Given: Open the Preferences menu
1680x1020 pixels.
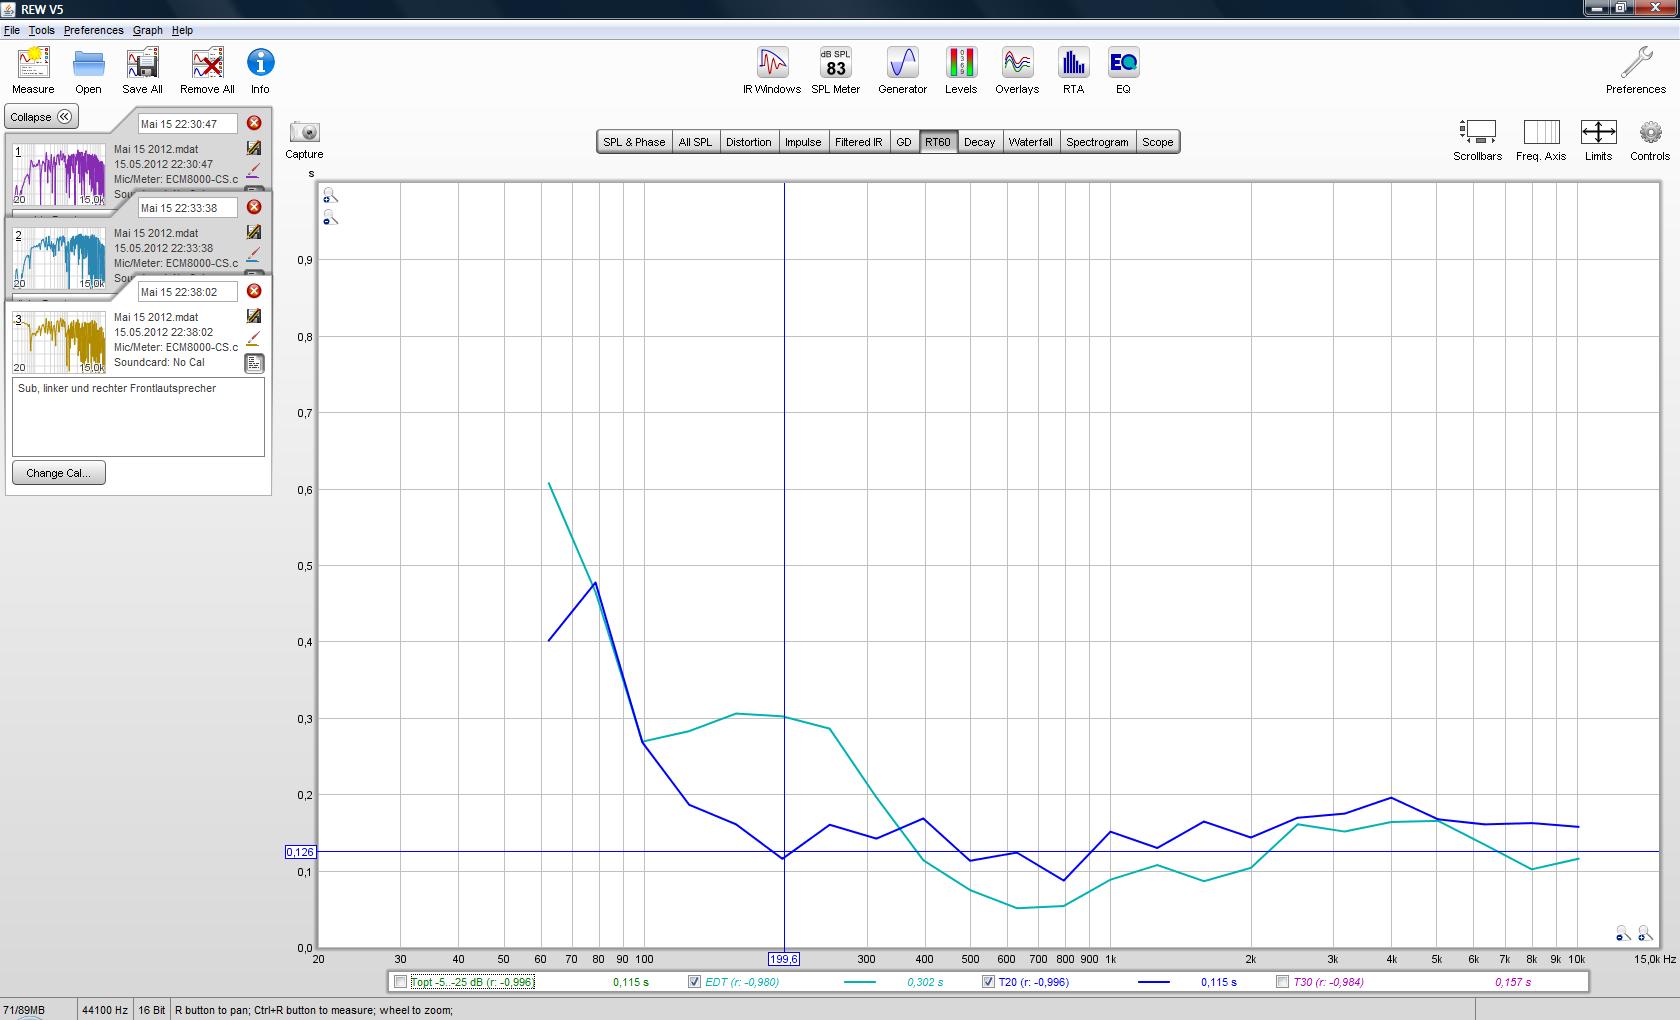Looking at the screenshot, I should click(x=94, y=30).
